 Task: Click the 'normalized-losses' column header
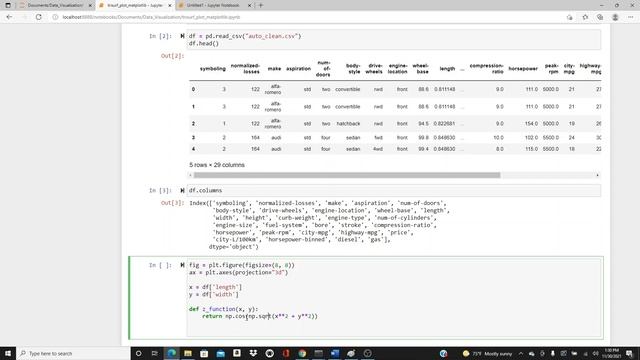[245, 69]
